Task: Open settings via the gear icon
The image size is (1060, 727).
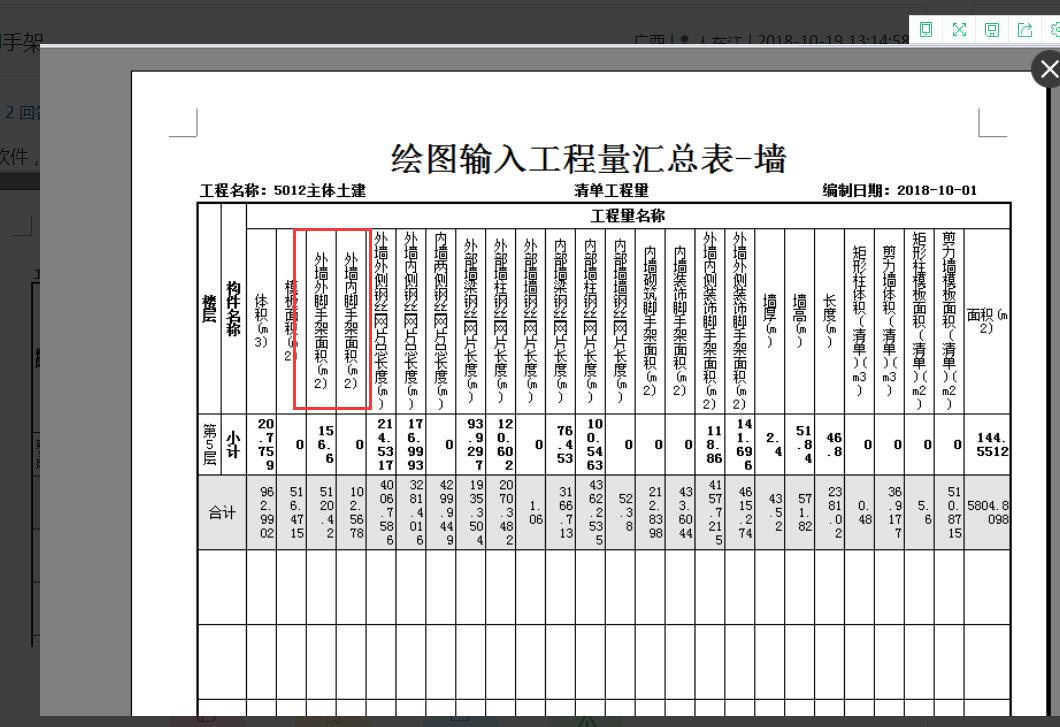Action: [1055, 30]
